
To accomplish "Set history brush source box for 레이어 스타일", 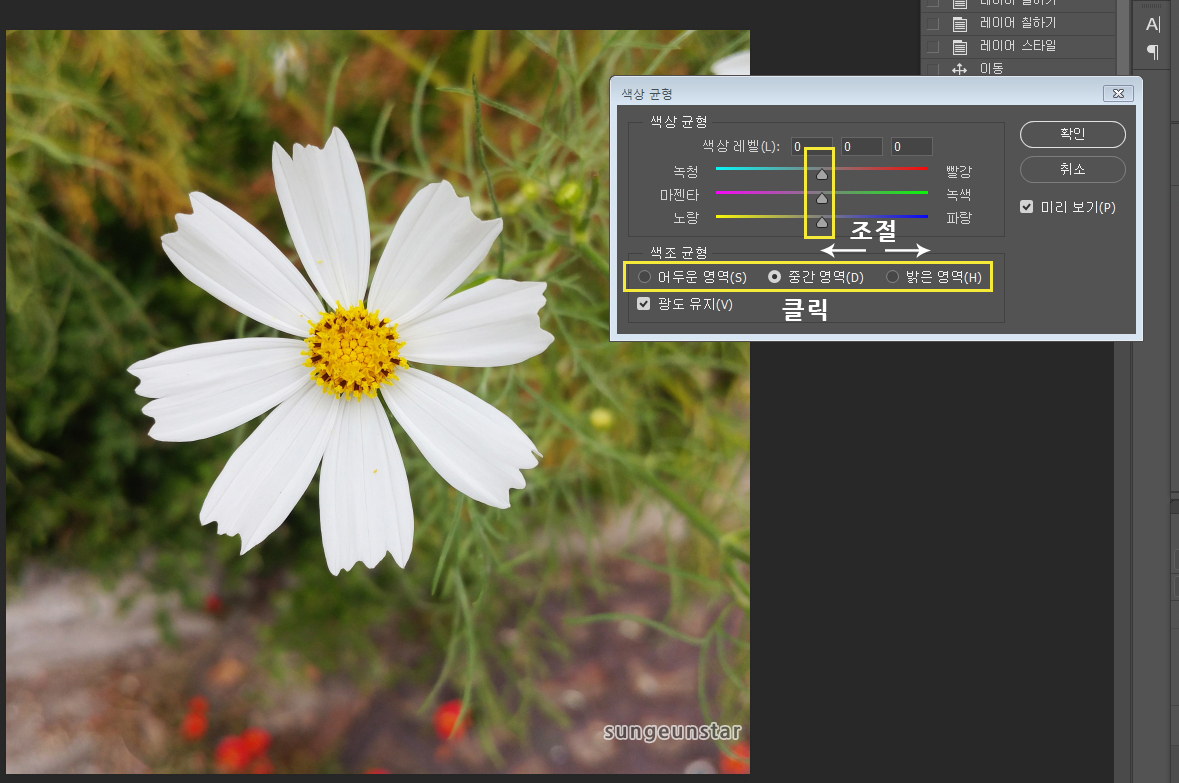I will point(933,47).
